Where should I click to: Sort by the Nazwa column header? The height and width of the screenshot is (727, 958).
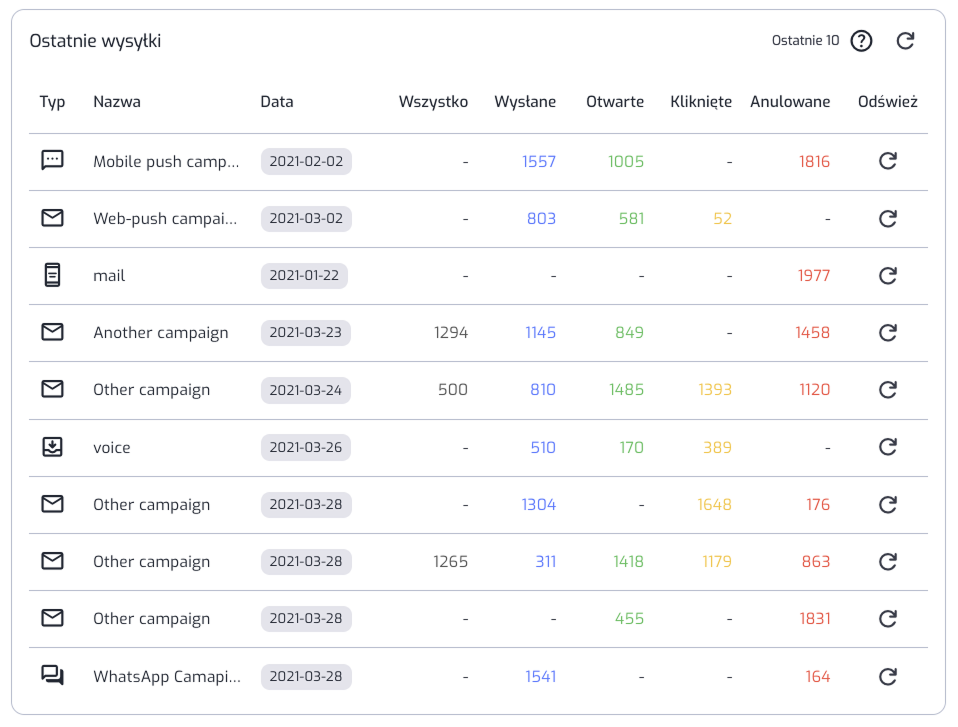117,102
